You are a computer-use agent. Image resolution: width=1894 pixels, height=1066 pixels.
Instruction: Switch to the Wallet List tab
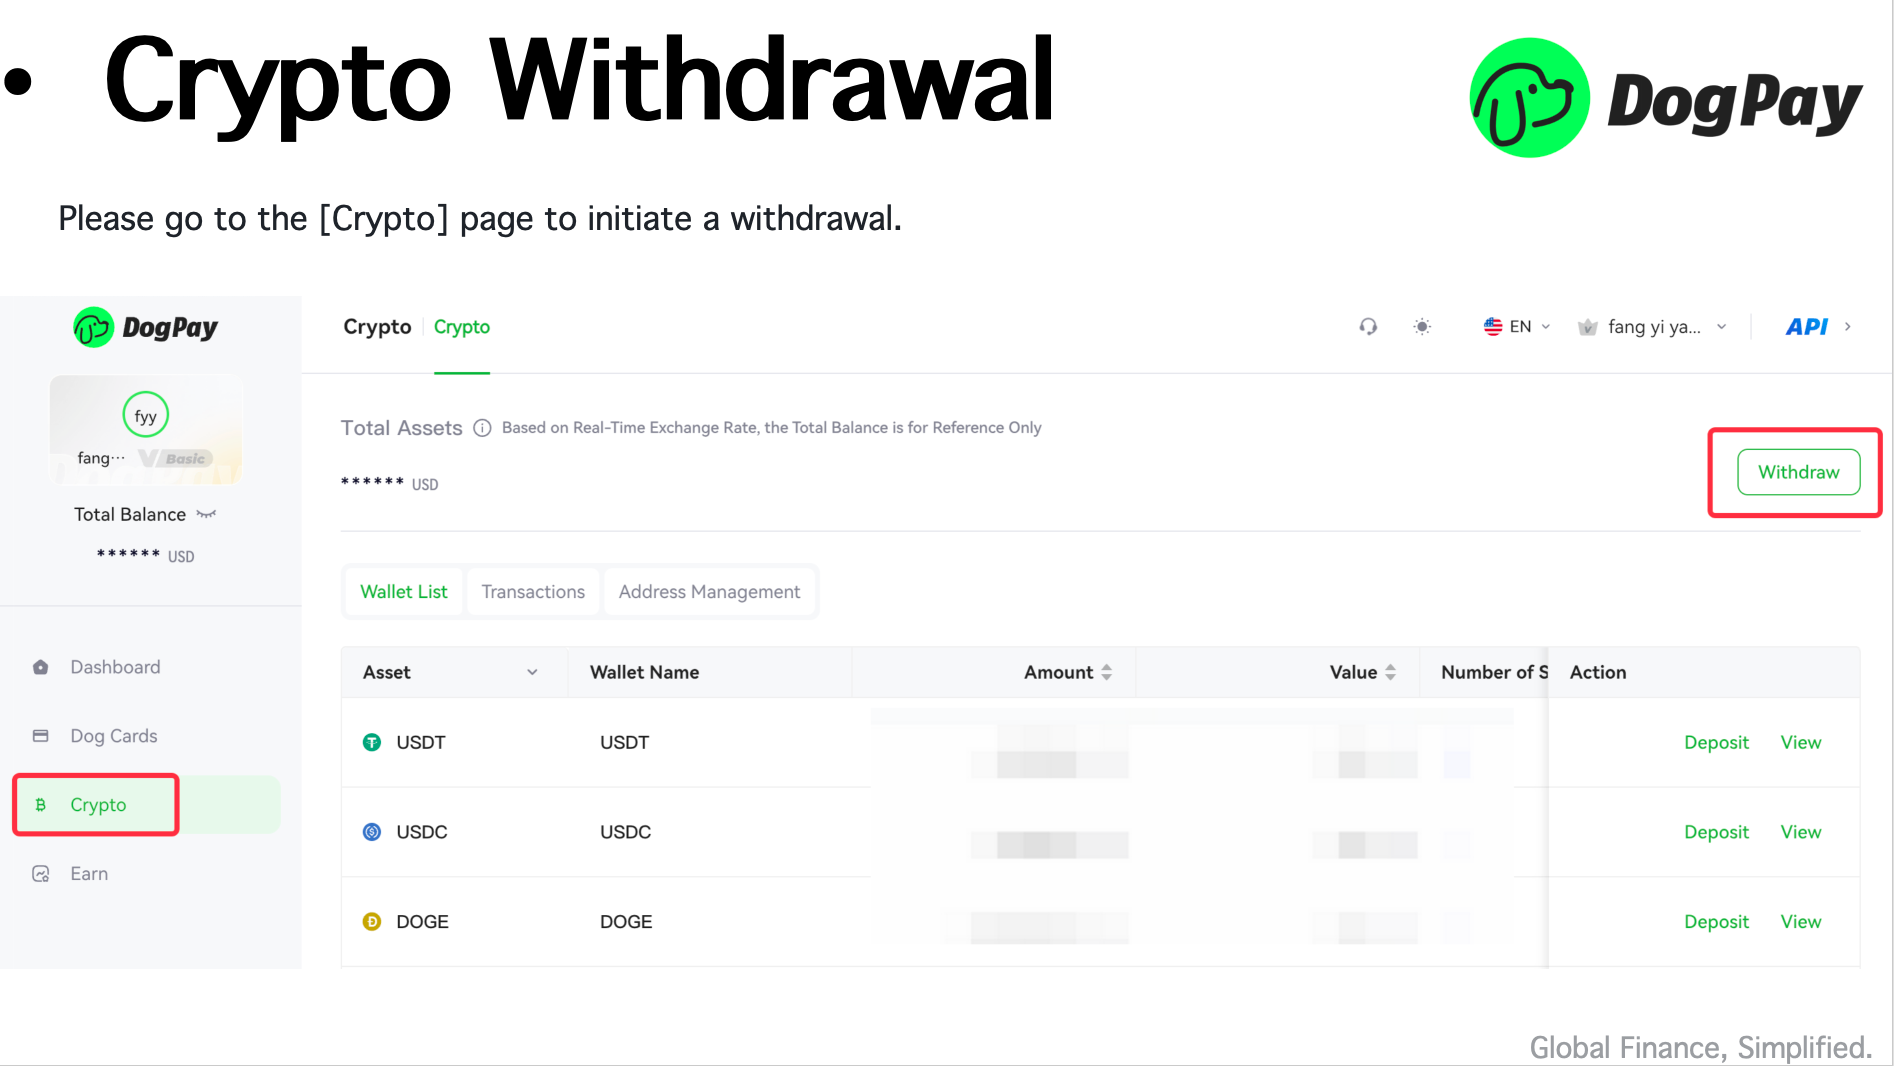point(404,592)
